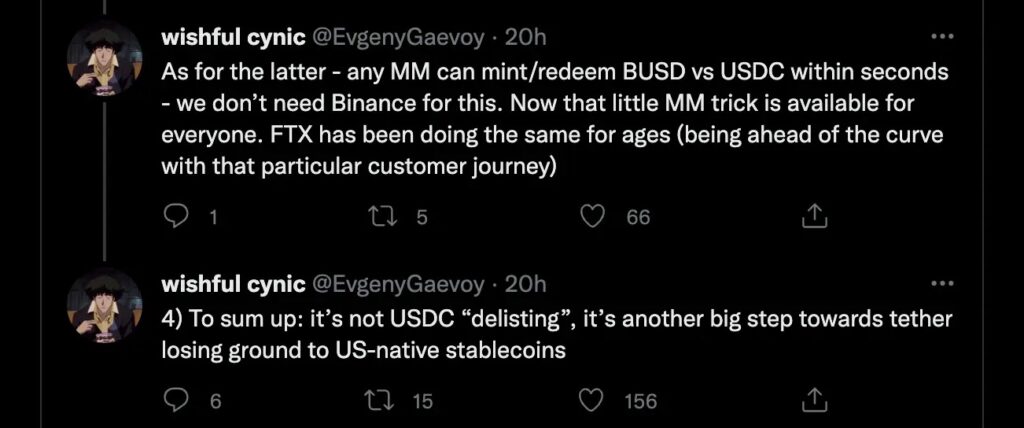
Task: Click @EvgenyGaevoy handle on second tweet
Action: pos(400,285)
